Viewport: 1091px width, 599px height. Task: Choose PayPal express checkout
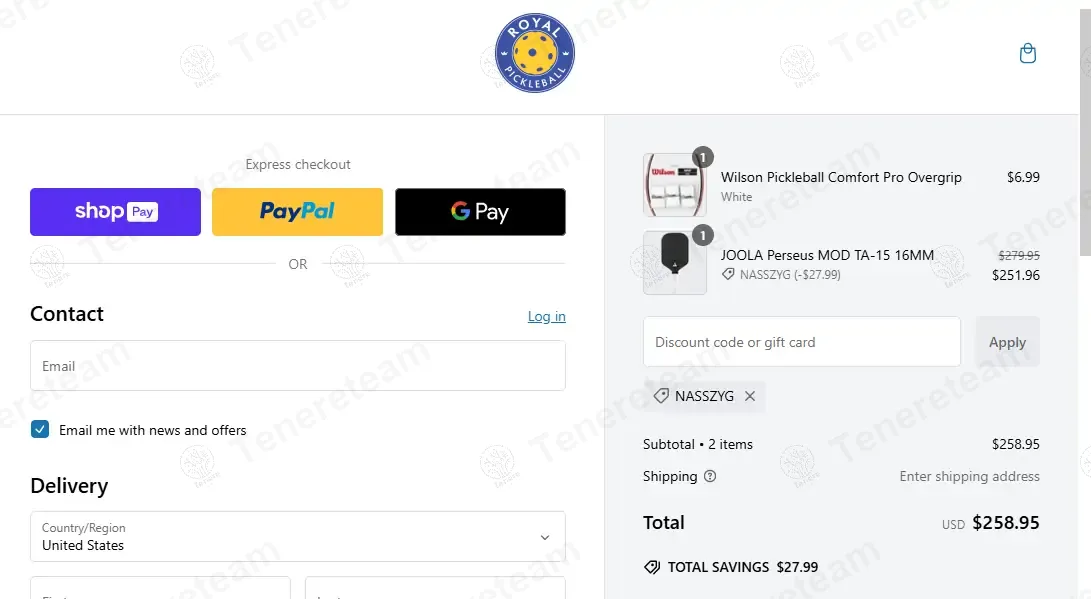(297, 211)
